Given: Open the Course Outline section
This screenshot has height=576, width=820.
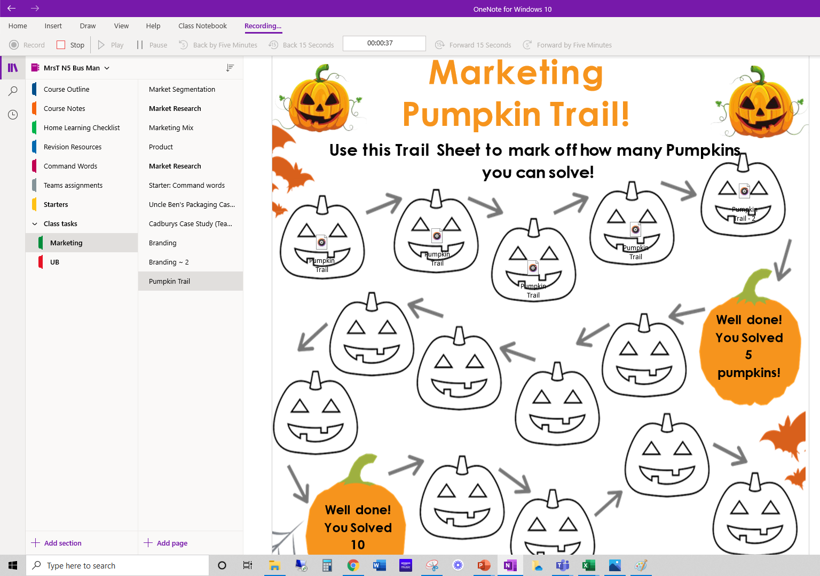Looking at the screenshot, I should [x=82, y=89].
